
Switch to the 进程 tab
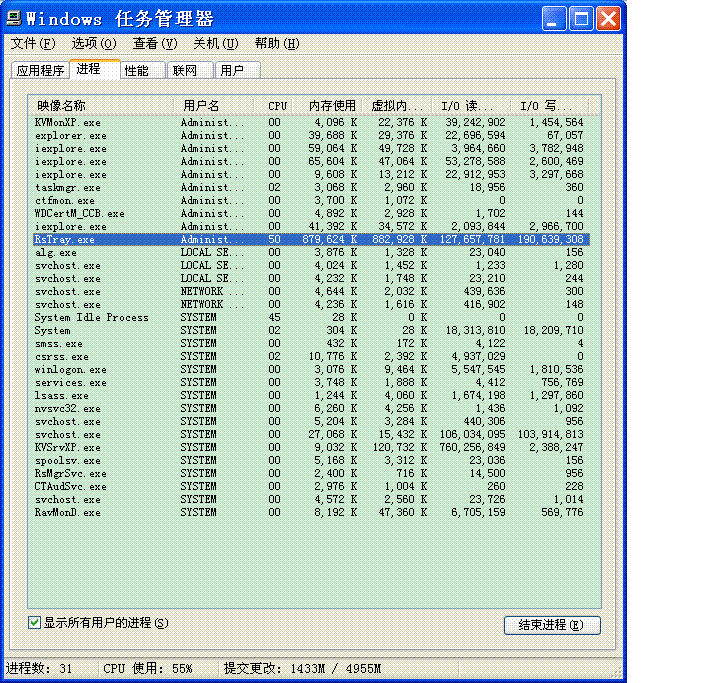pyautogui.click(x=95, y=69)
